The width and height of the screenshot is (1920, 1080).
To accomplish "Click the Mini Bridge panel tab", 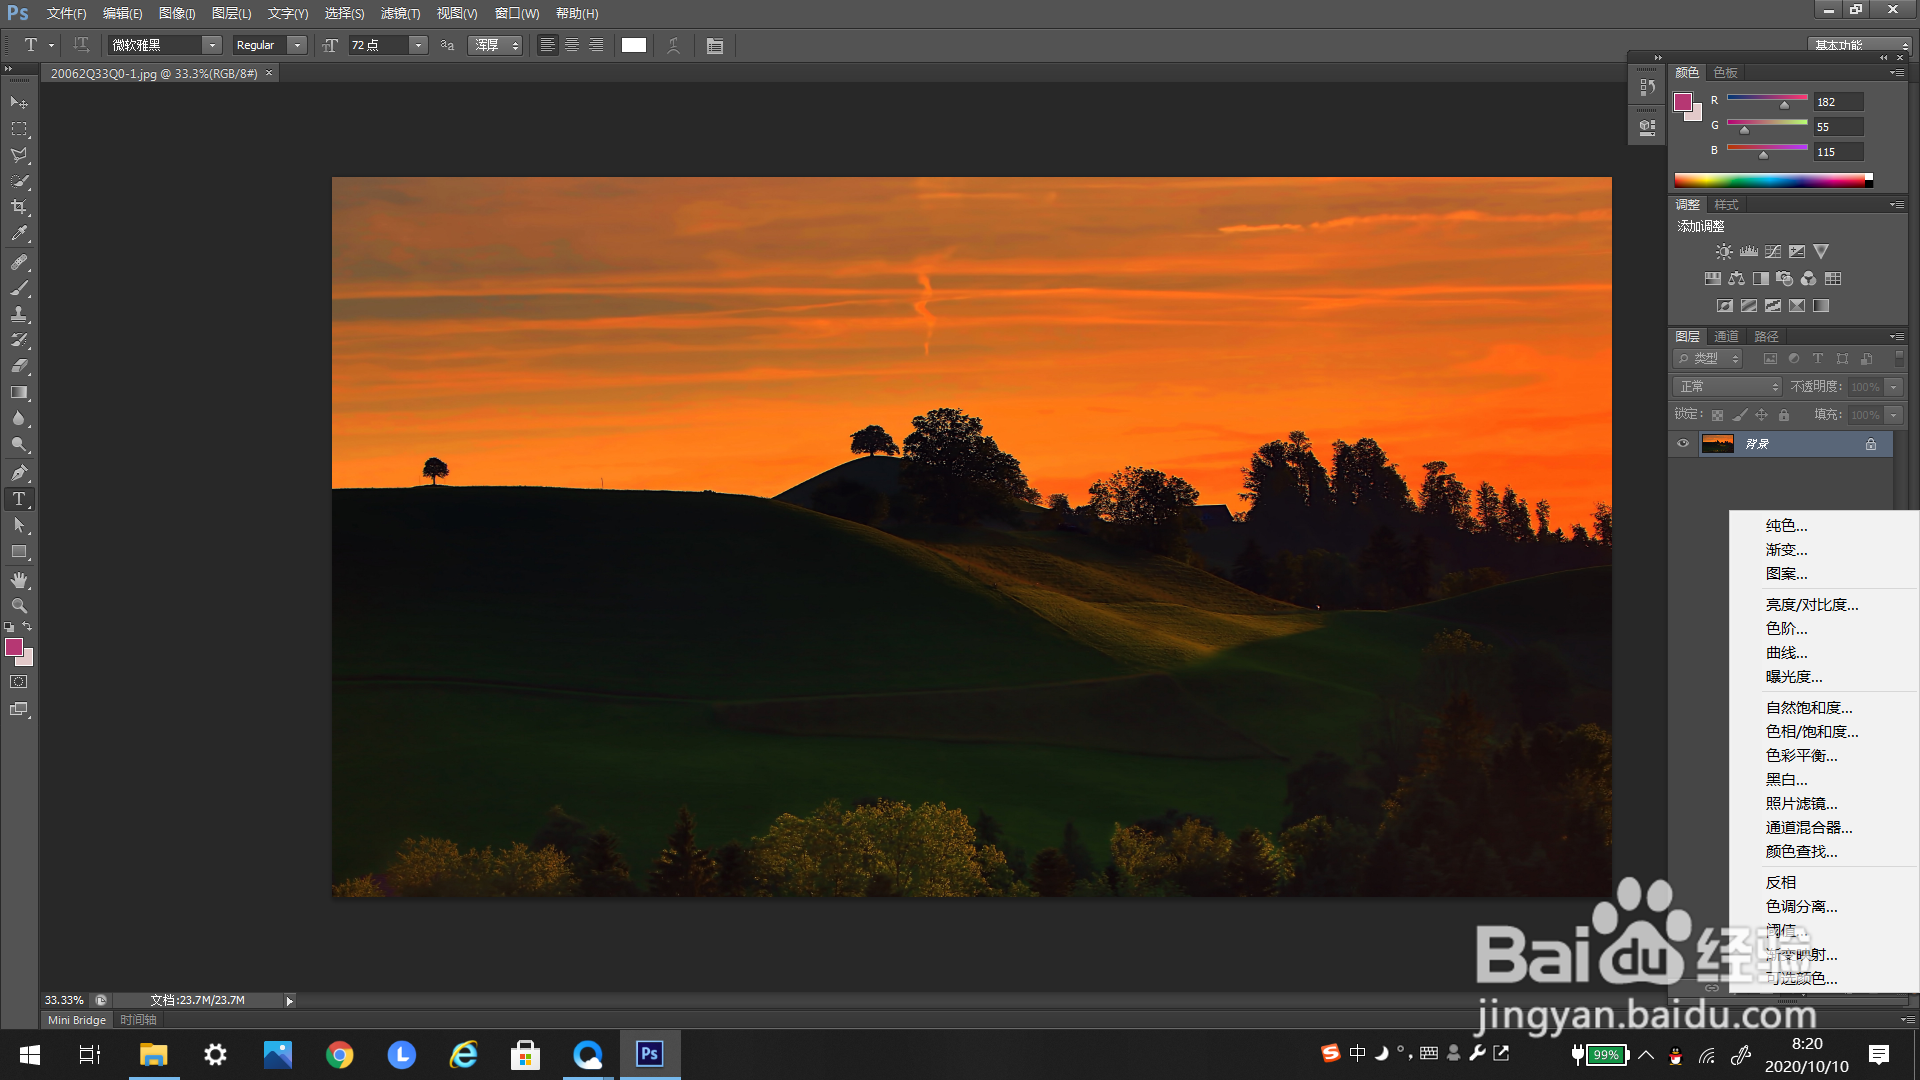I will coord(77,1020).
